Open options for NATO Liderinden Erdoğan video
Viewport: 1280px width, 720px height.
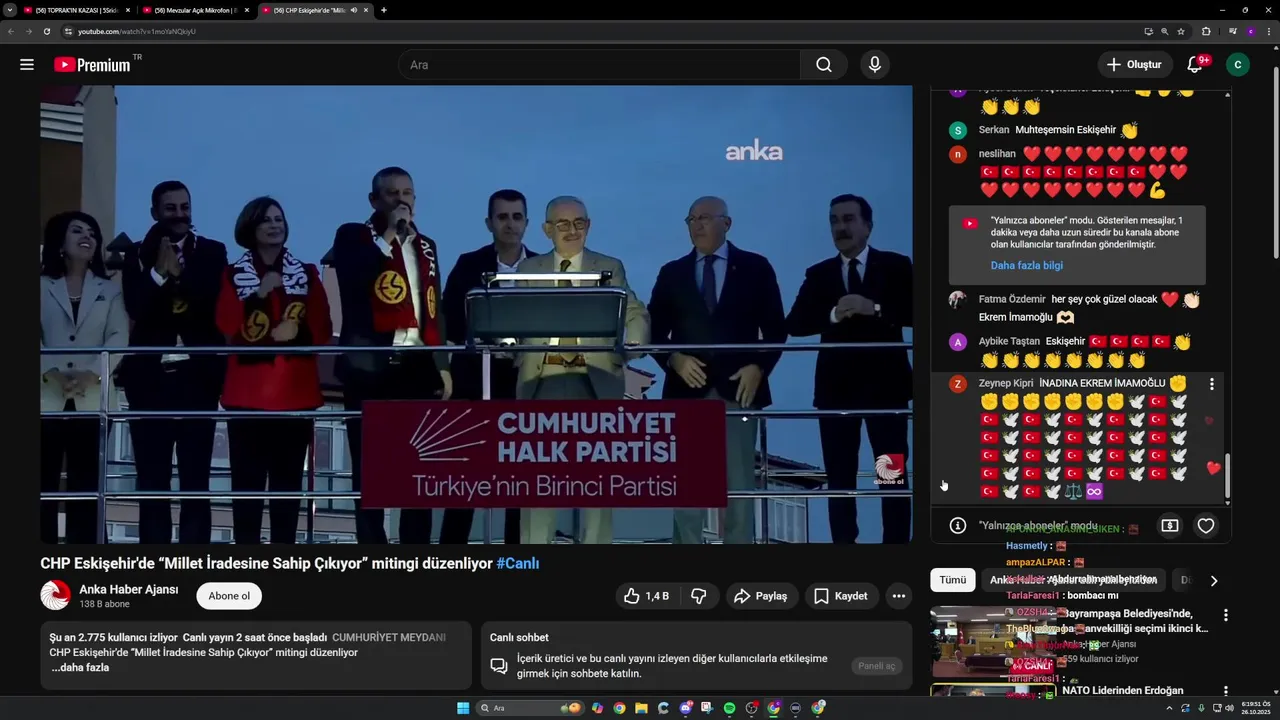click(1225, 692)
